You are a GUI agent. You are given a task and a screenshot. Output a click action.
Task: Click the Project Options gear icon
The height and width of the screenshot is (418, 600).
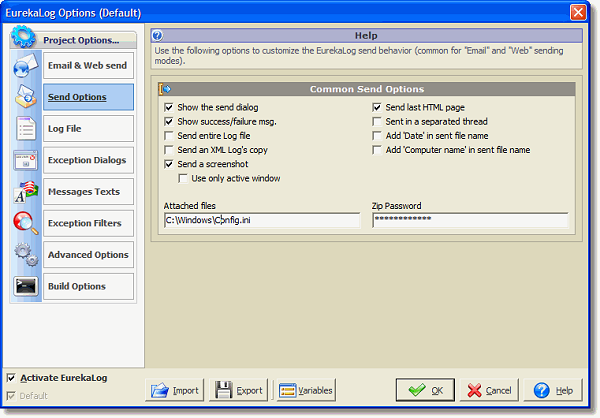(x=23, y=37)
